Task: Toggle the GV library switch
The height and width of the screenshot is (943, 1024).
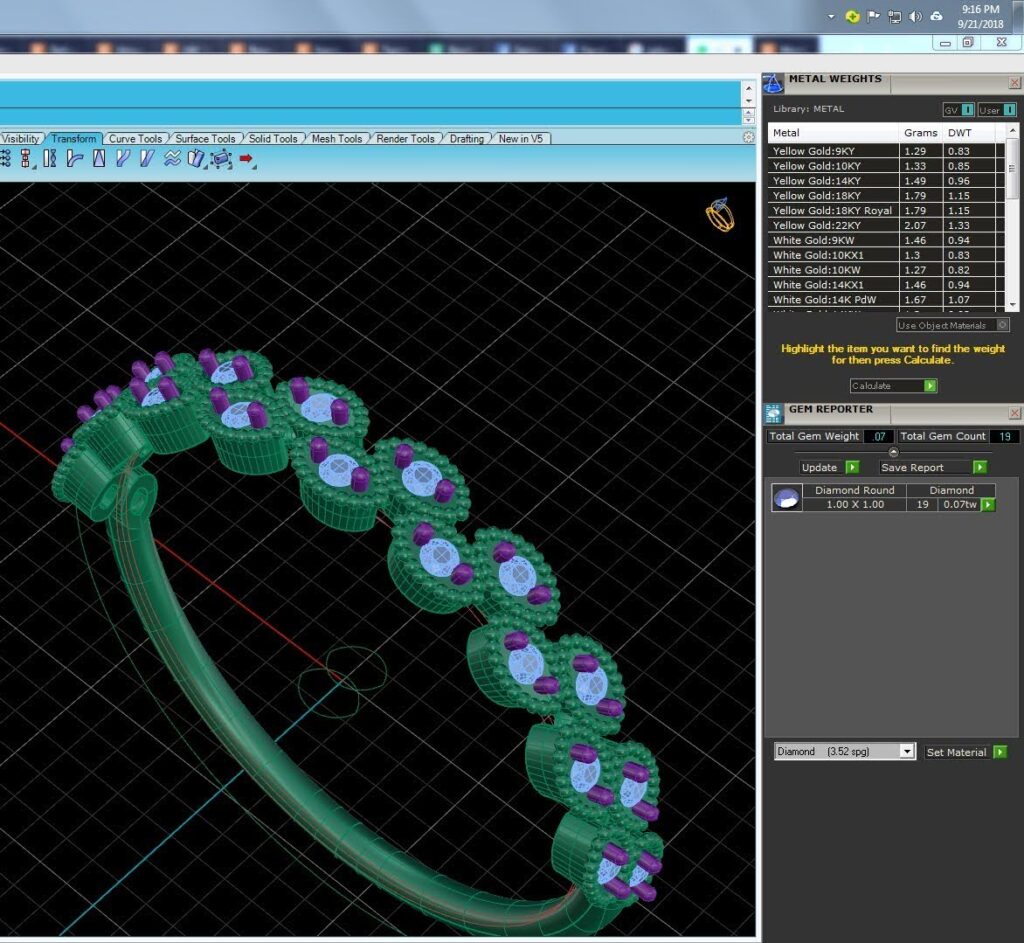Action: click(x=959, y=110)
